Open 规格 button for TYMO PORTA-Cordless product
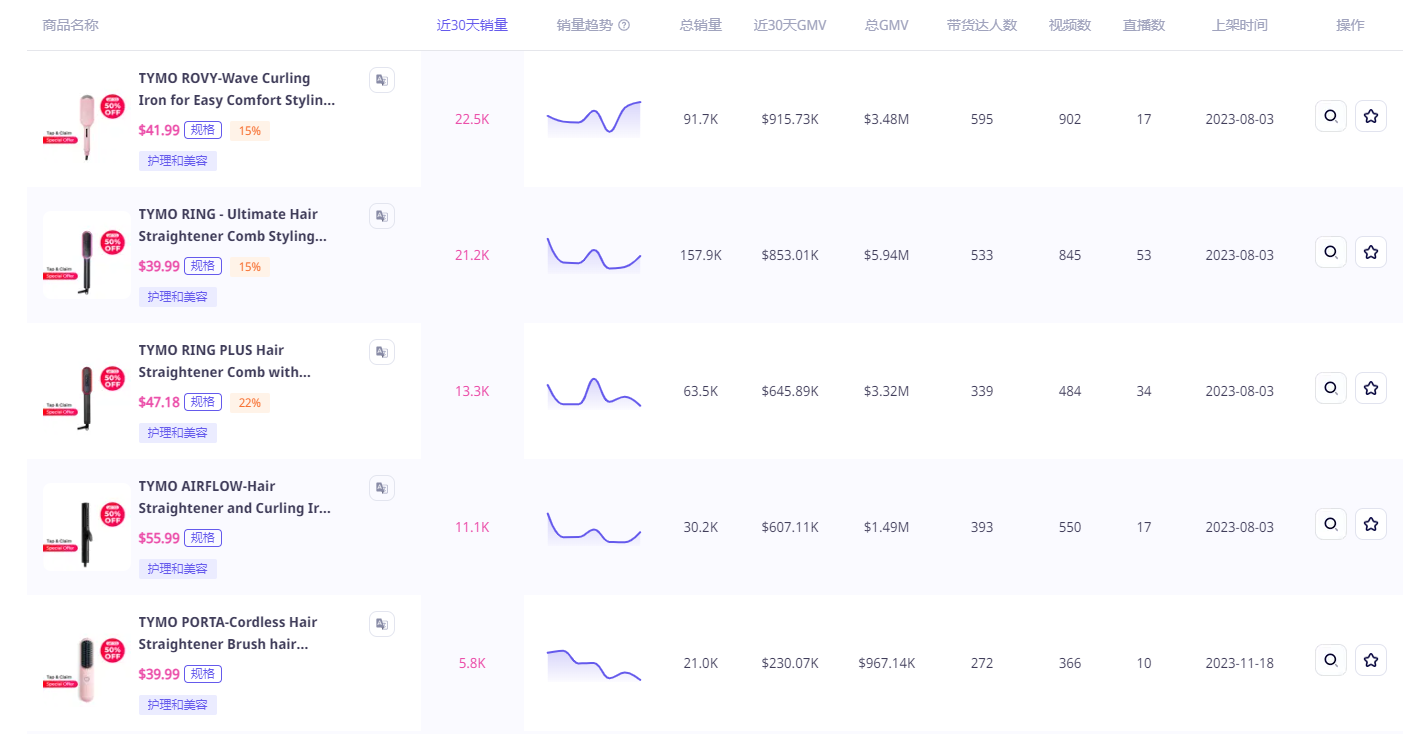The image size is (1412, 734). (203, 674)
